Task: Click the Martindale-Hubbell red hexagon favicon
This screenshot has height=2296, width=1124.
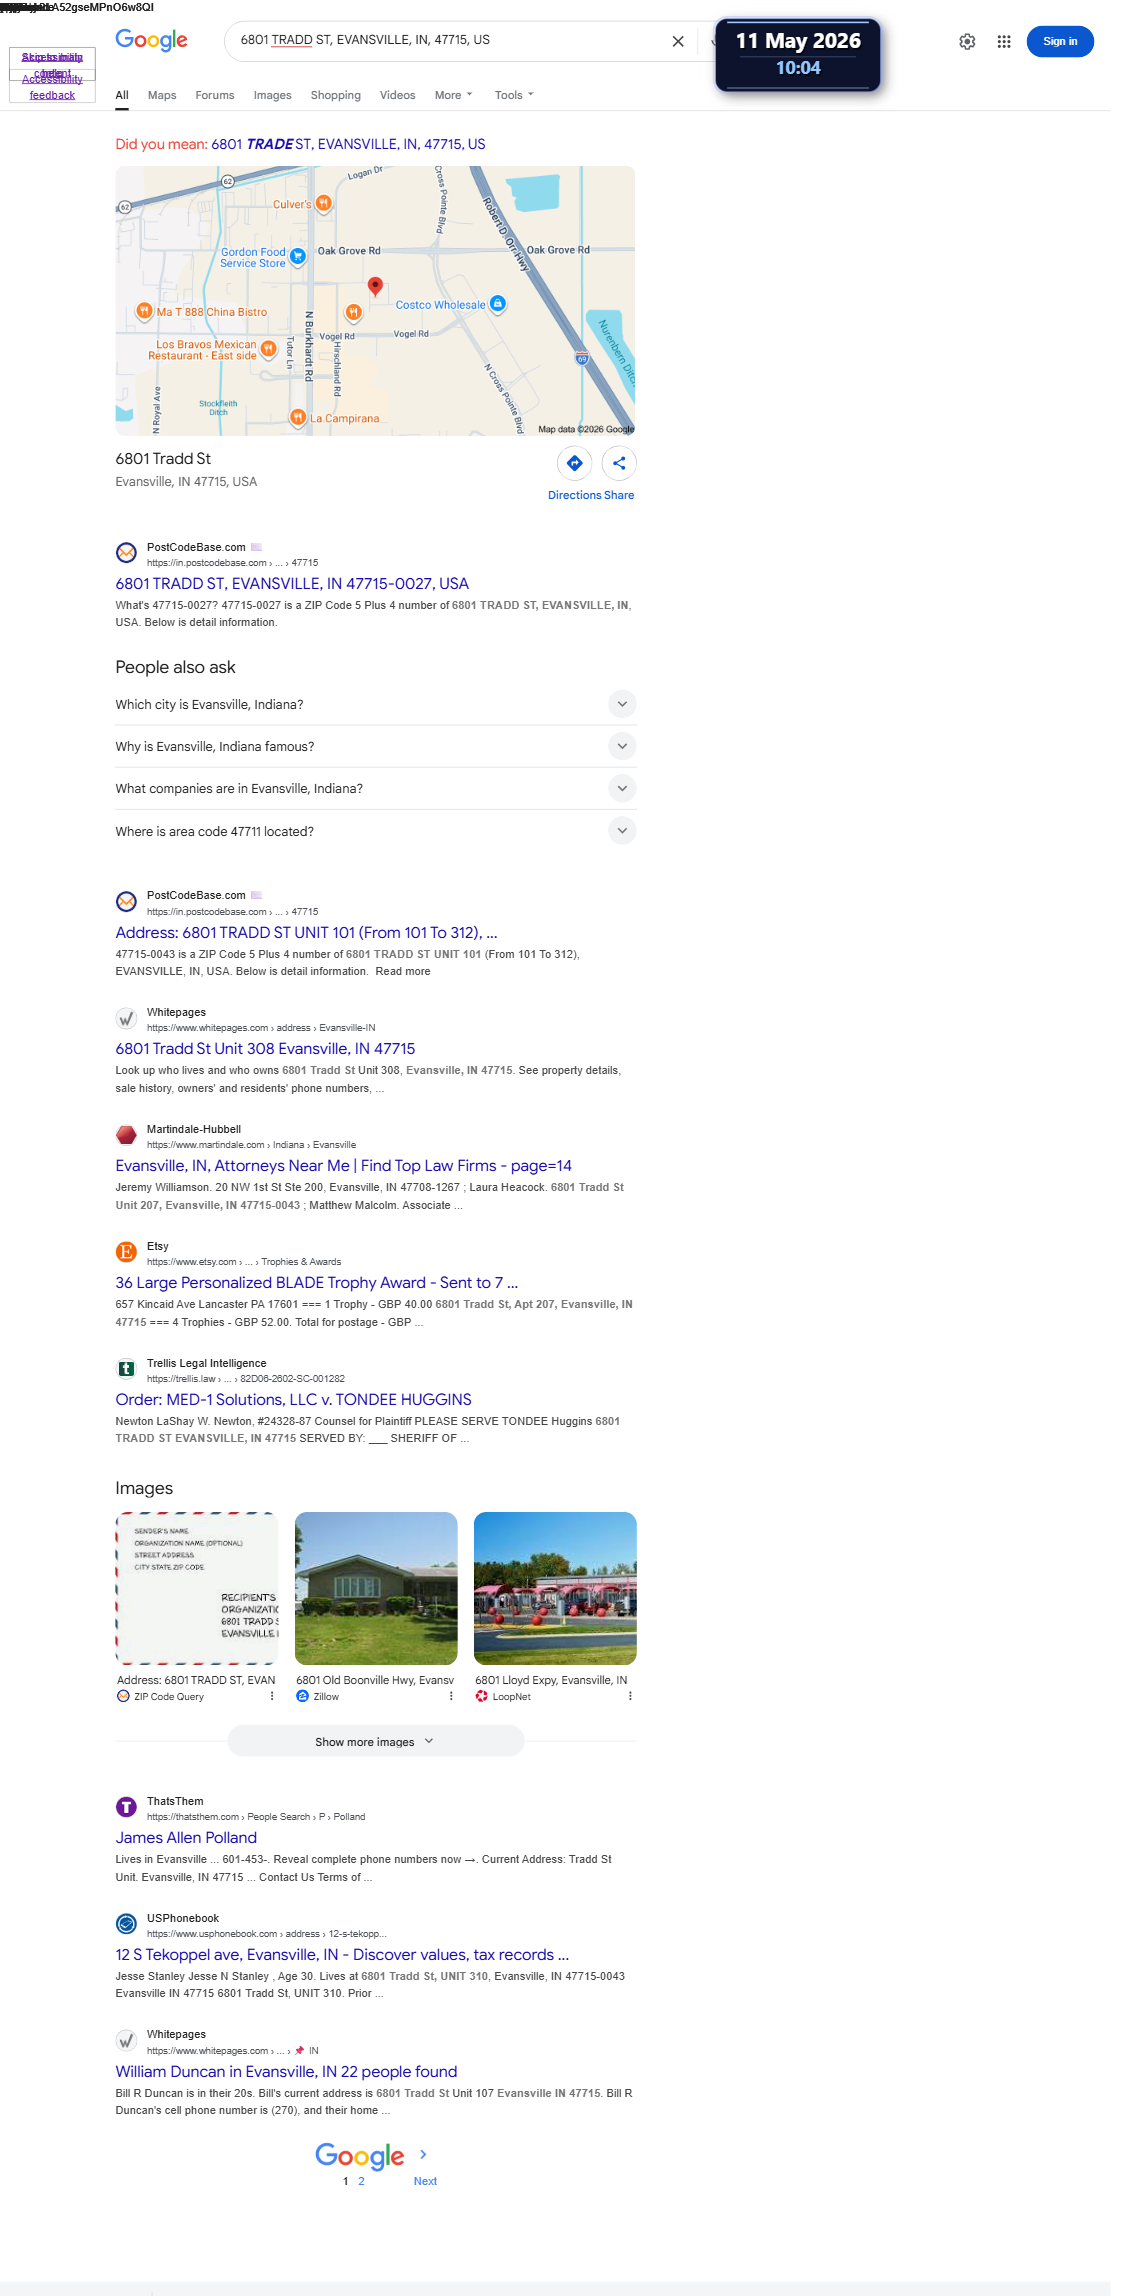Action: tap(126, 1136)
